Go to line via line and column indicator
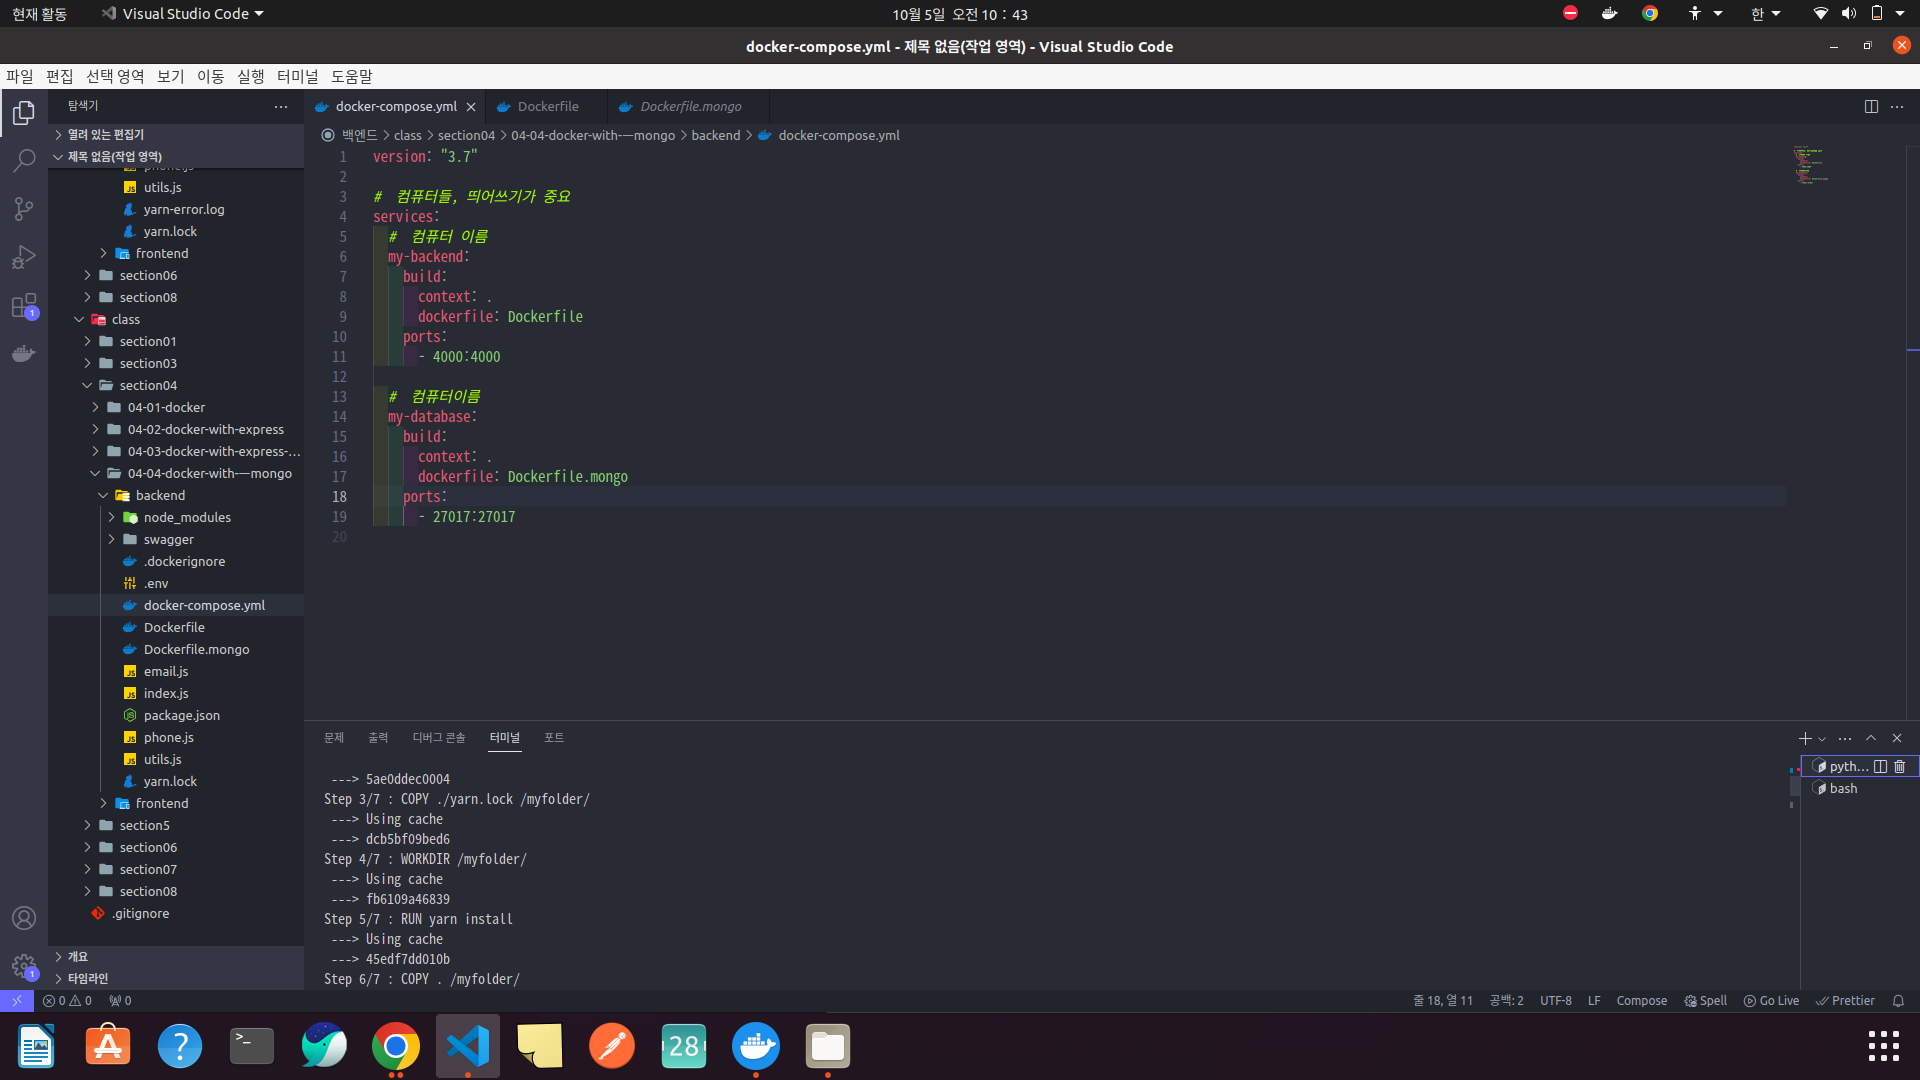 coord(1442,1001)
